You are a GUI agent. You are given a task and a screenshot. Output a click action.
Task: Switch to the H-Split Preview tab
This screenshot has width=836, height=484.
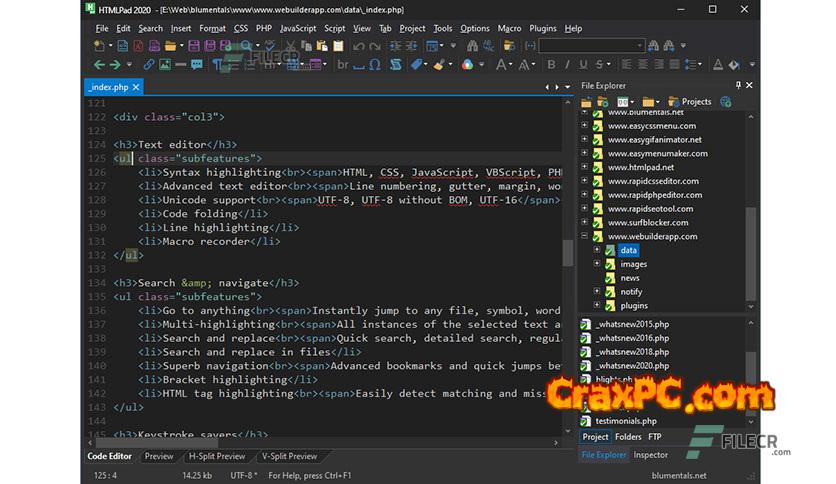218,456
